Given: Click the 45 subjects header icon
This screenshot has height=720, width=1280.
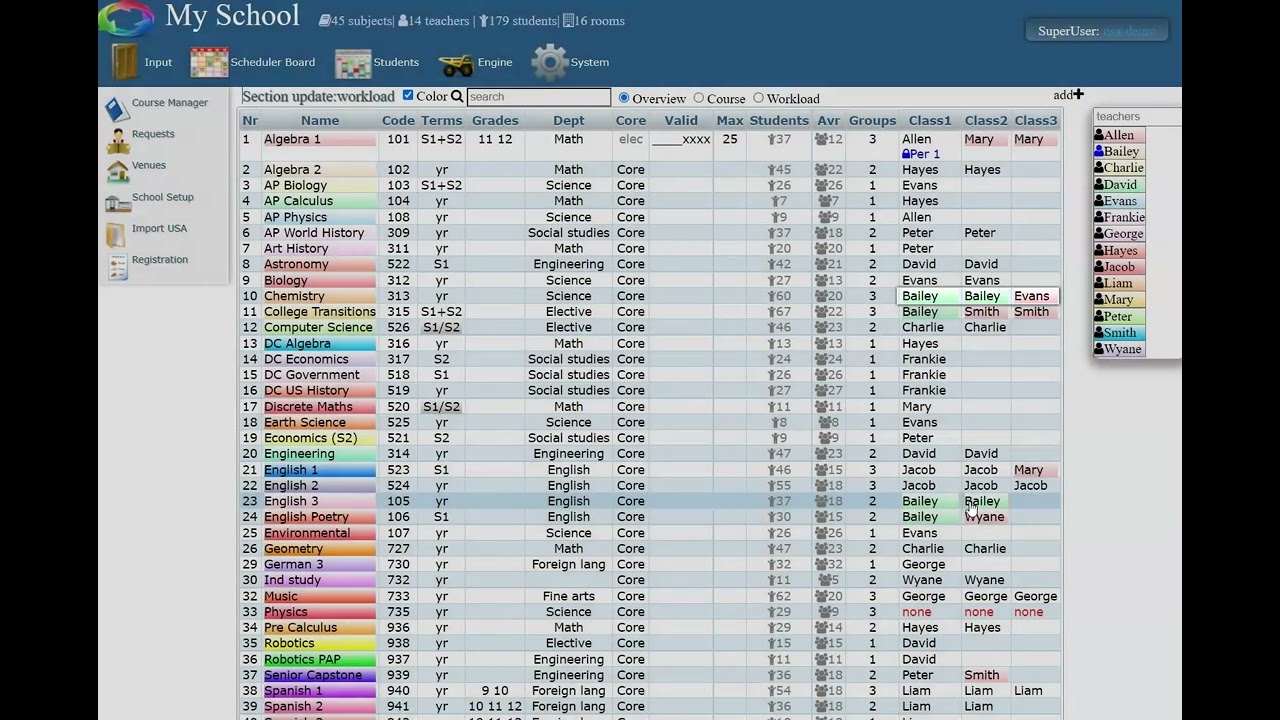Looking at the screenshot, I should click(x=324, y=21).
